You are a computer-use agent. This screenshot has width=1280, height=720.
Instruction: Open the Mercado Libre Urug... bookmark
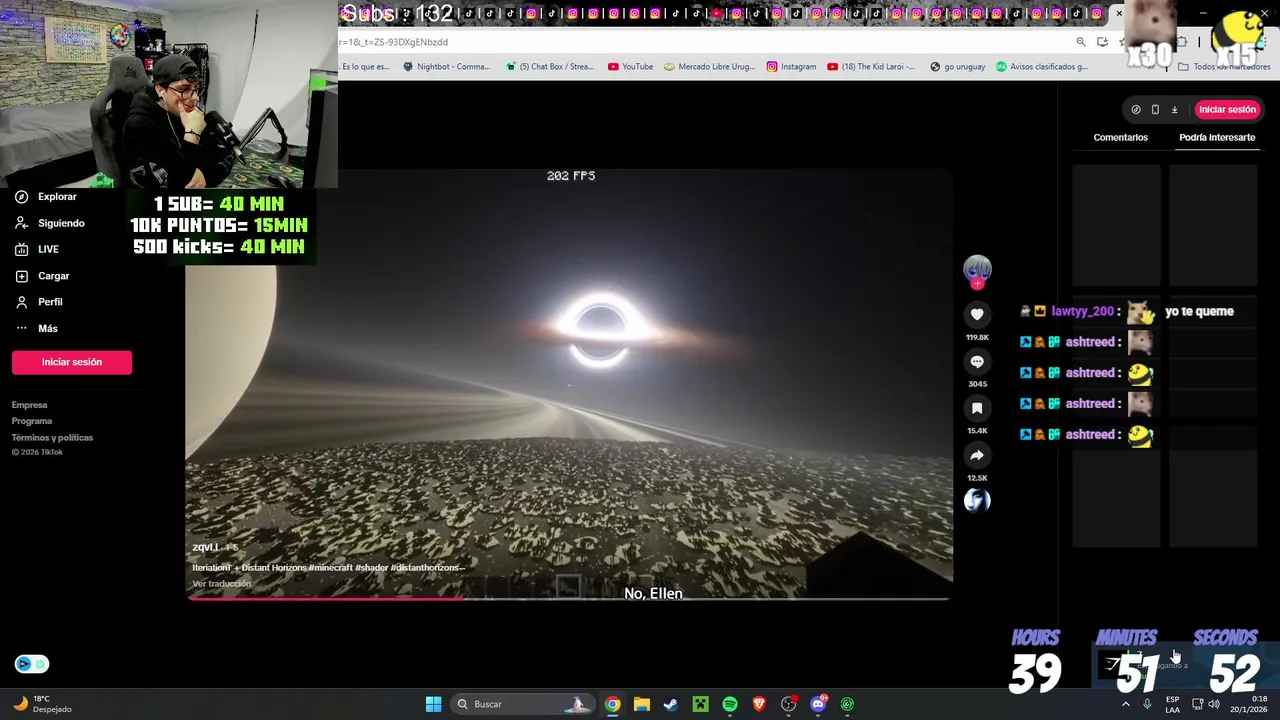pos(709,67)
